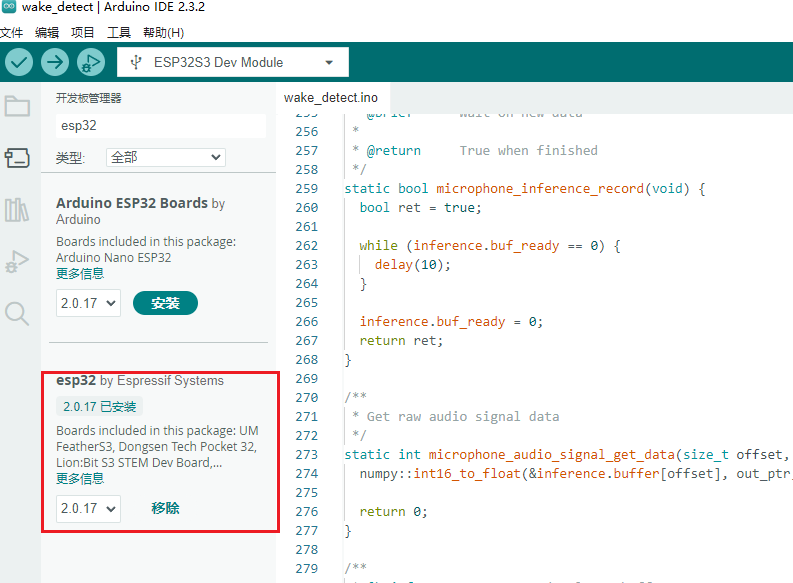Click line number 273 in gutter

pos(306,455)
